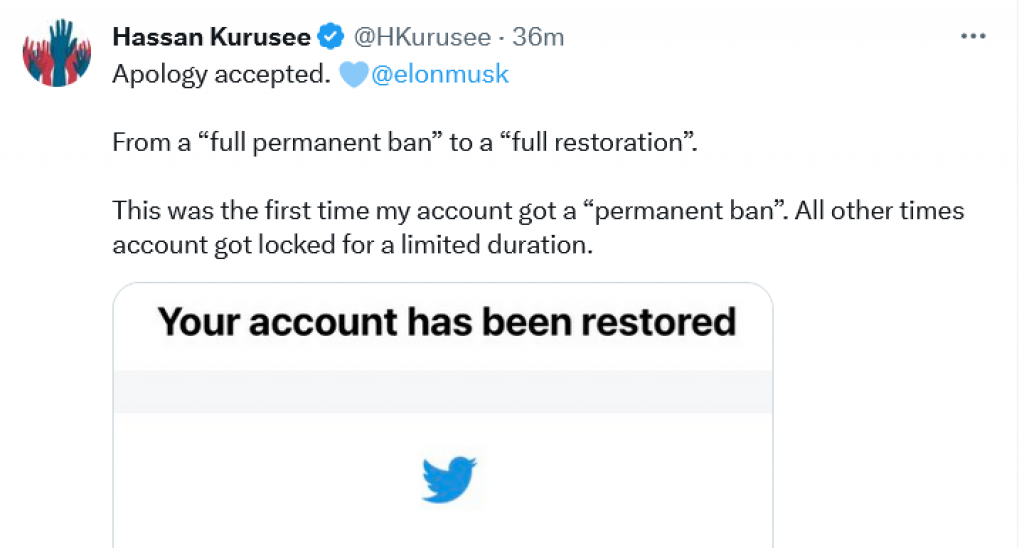Click the @HKurusee handle

pyautogui.click(x=421, y=38)
